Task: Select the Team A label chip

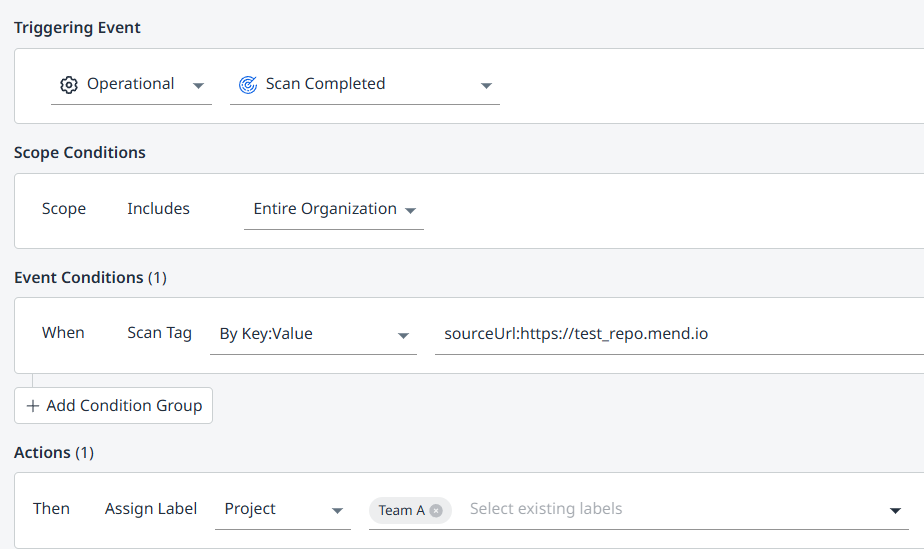Action: [x=401, y=510]
